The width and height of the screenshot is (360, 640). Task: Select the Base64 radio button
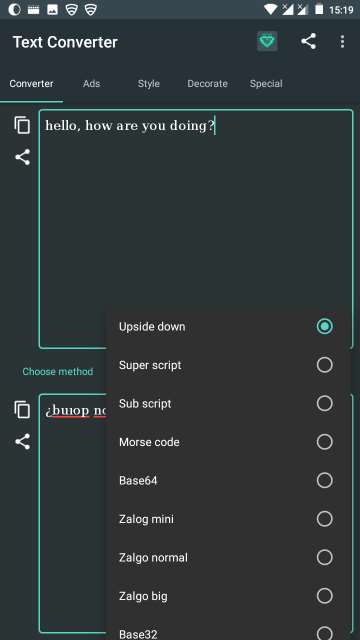tap(324, 480)
